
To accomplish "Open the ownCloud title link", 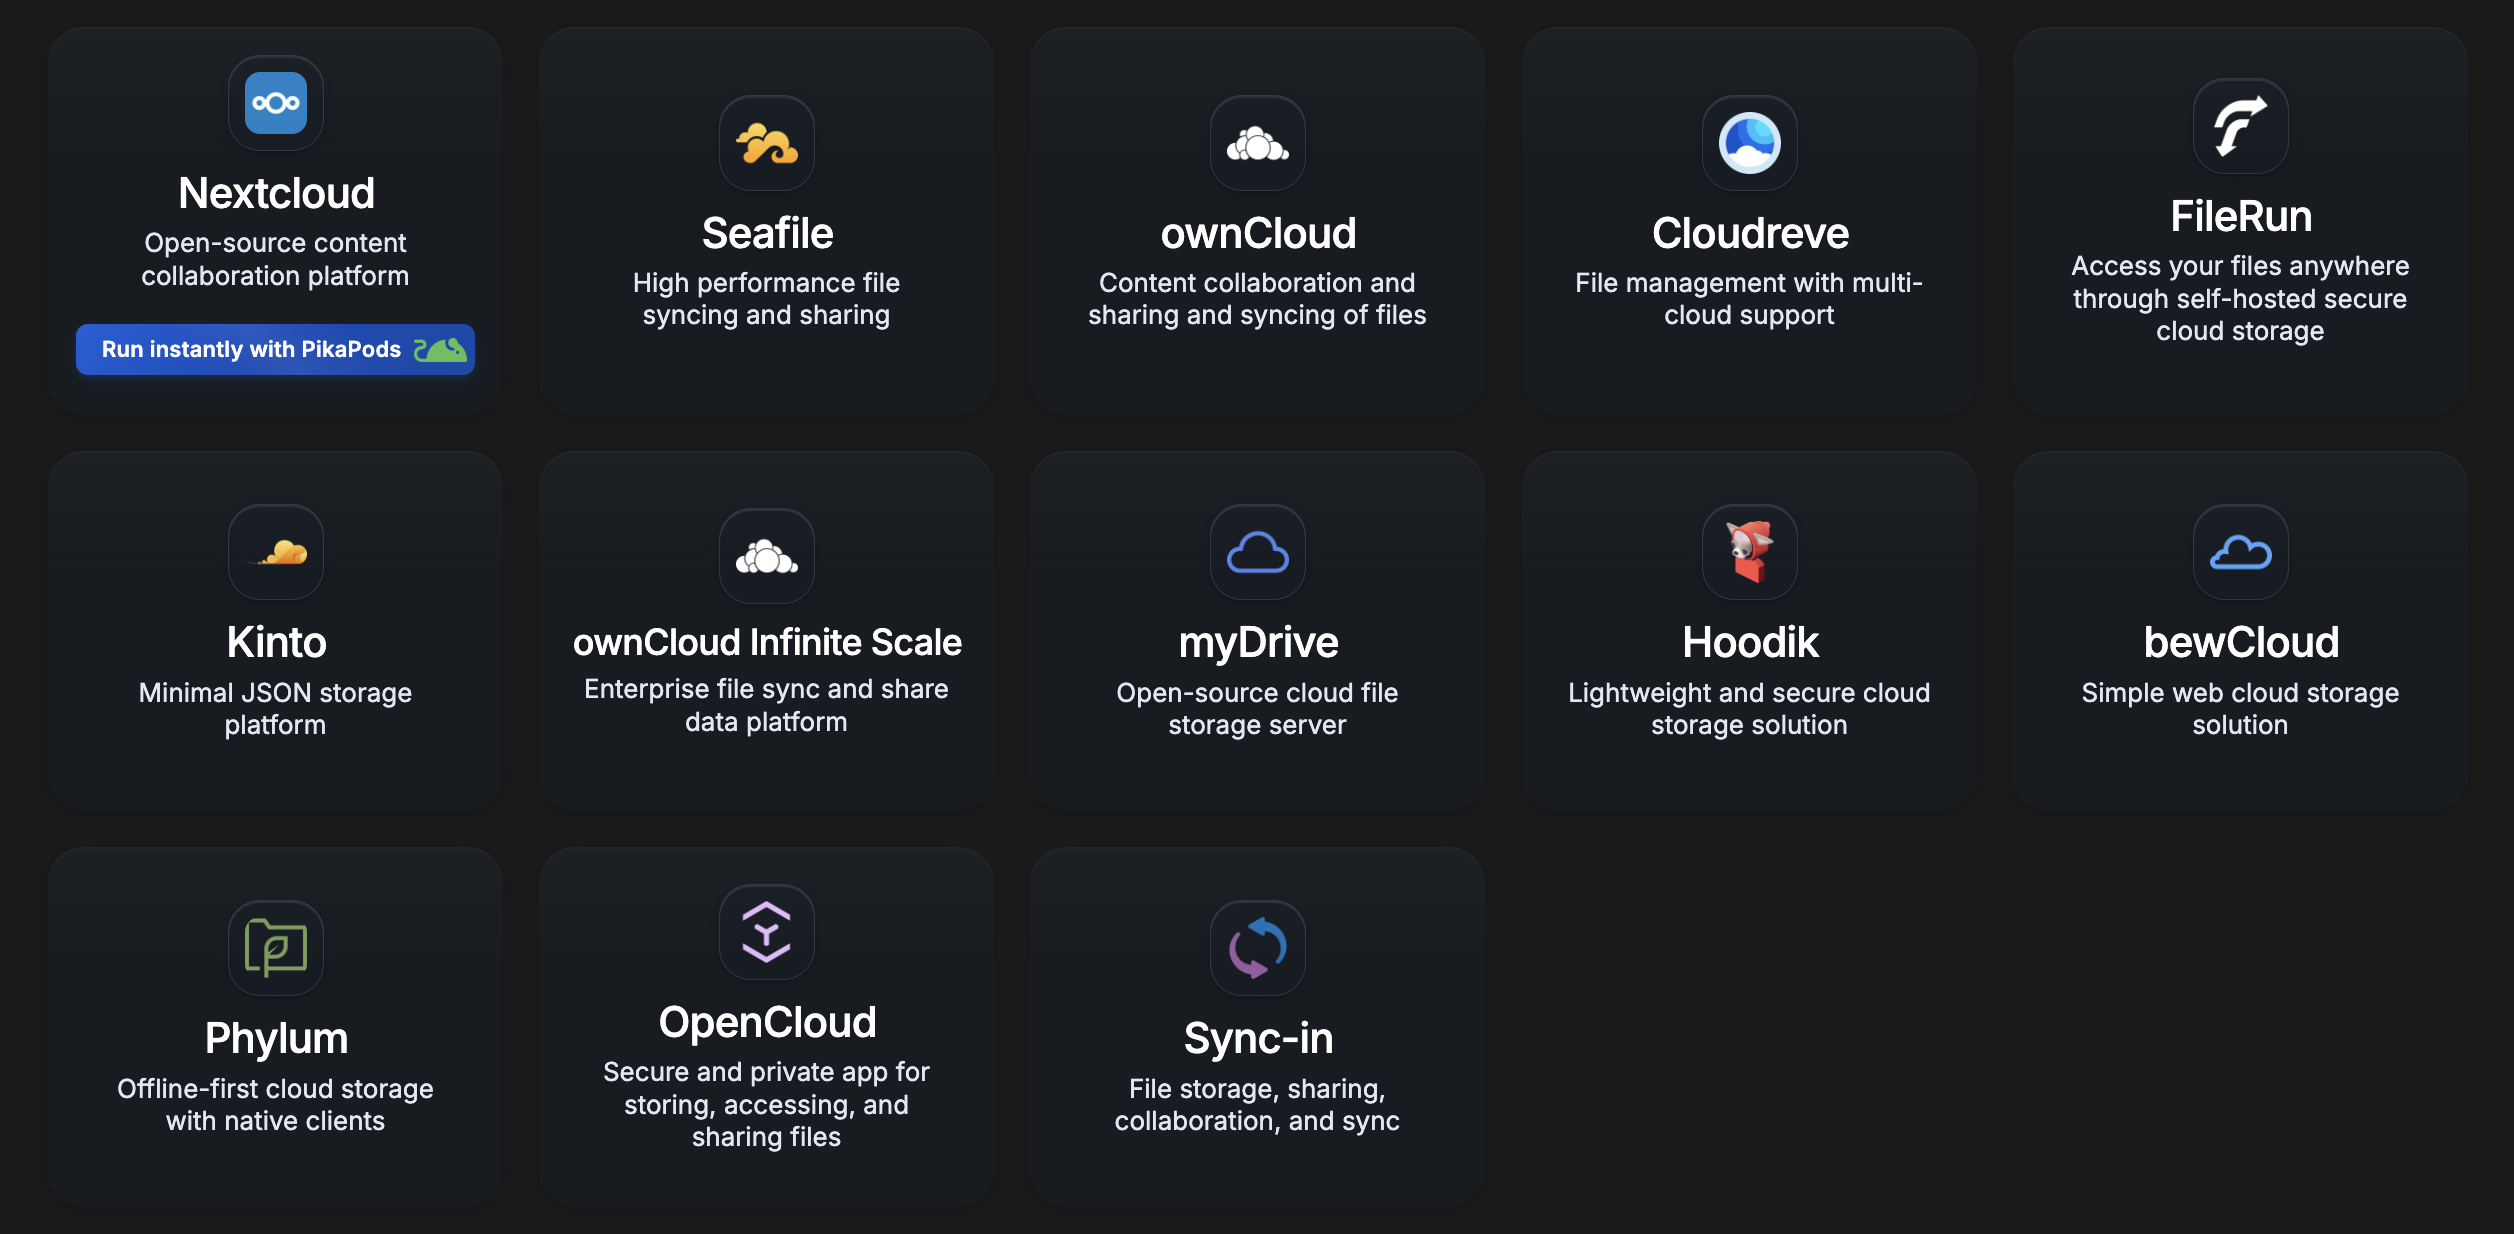I will click(x=1257, y=233).
